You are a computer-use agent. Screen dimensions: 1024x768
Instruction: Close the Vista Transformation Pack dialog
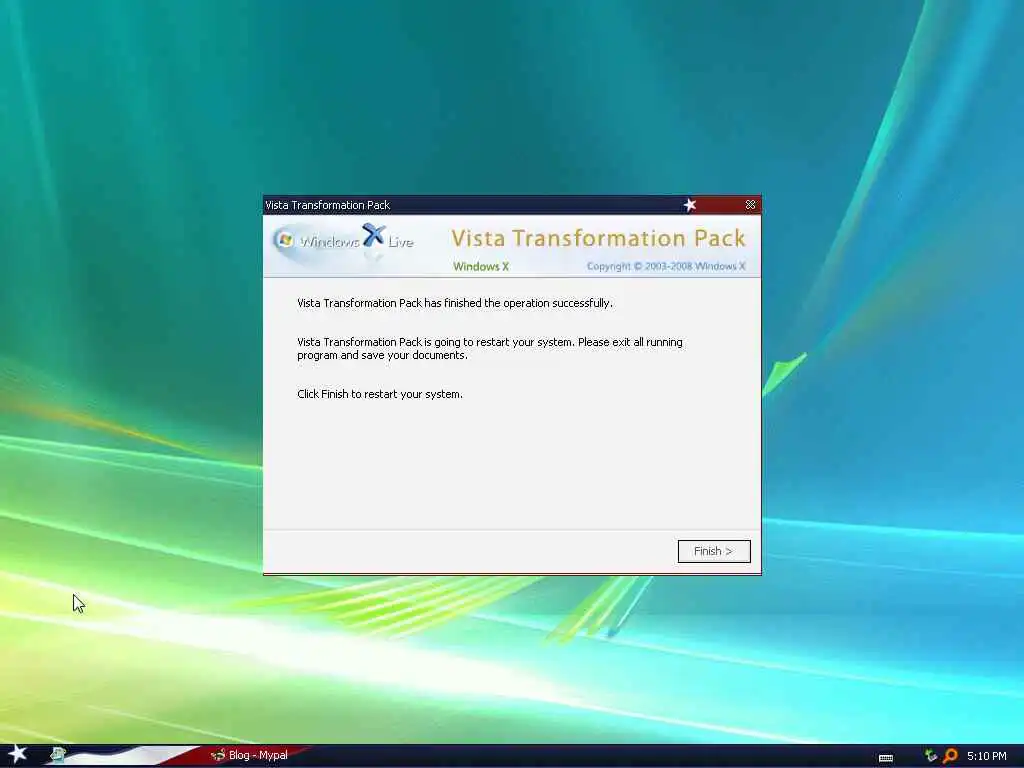(x=750, y=205)
